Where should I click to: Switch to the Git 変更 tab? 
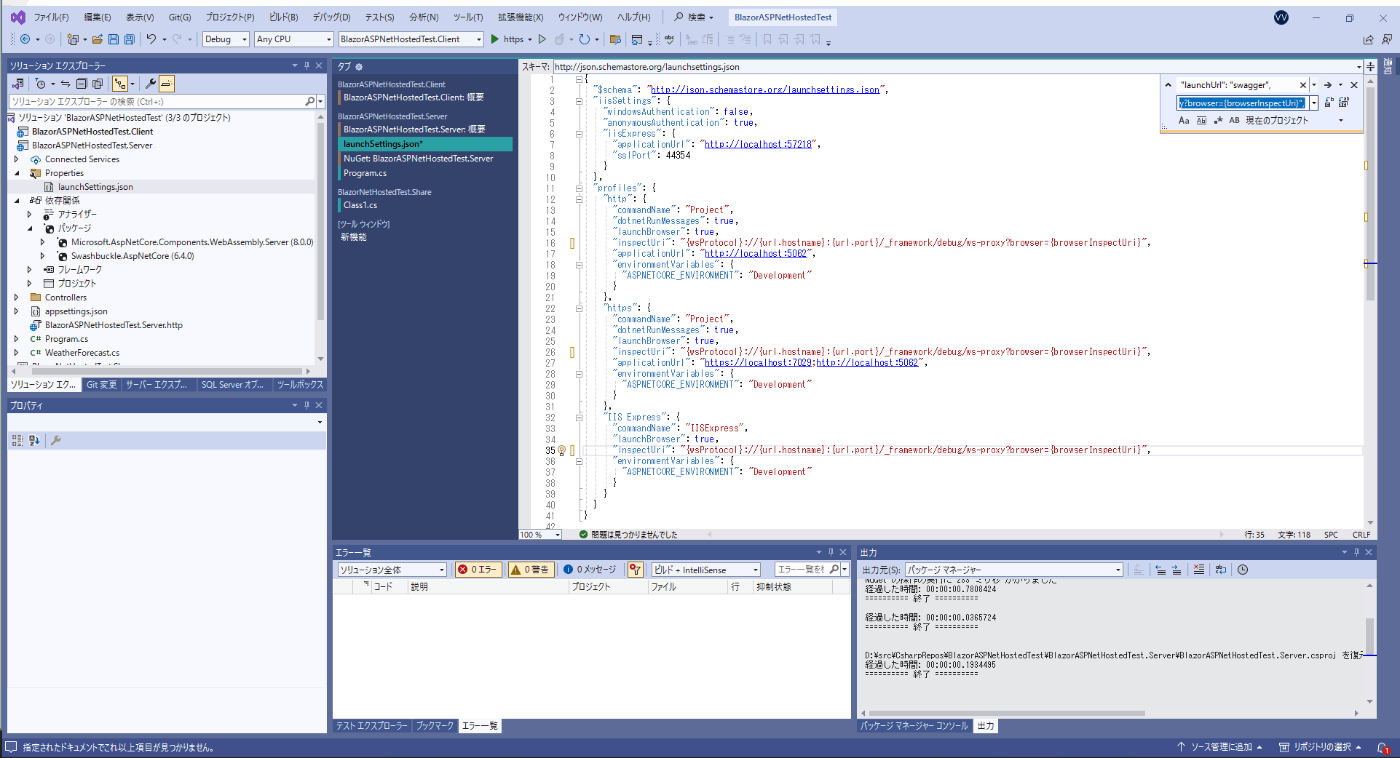coord(102,384)
